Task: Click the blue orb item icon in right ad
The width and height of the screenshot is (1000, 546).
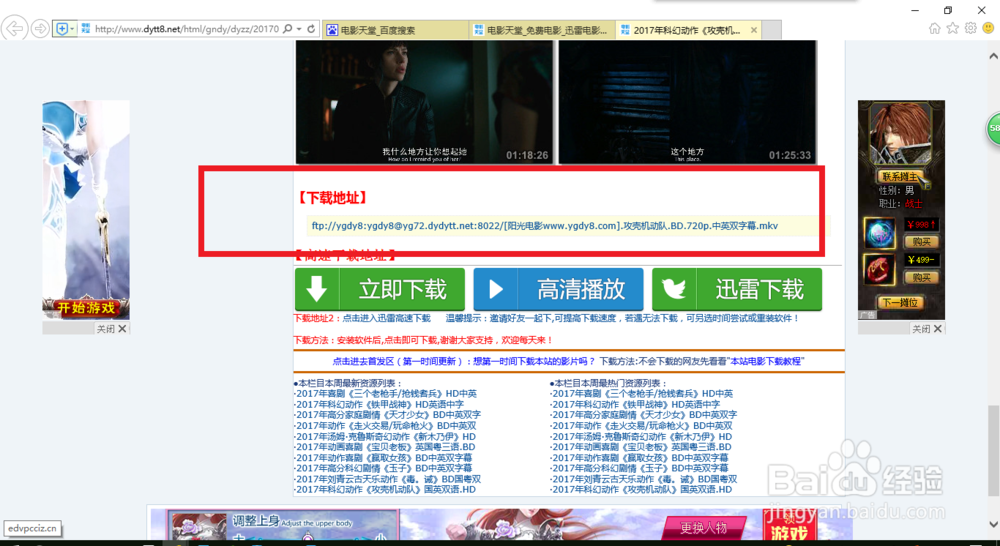Action: (880, 232)
